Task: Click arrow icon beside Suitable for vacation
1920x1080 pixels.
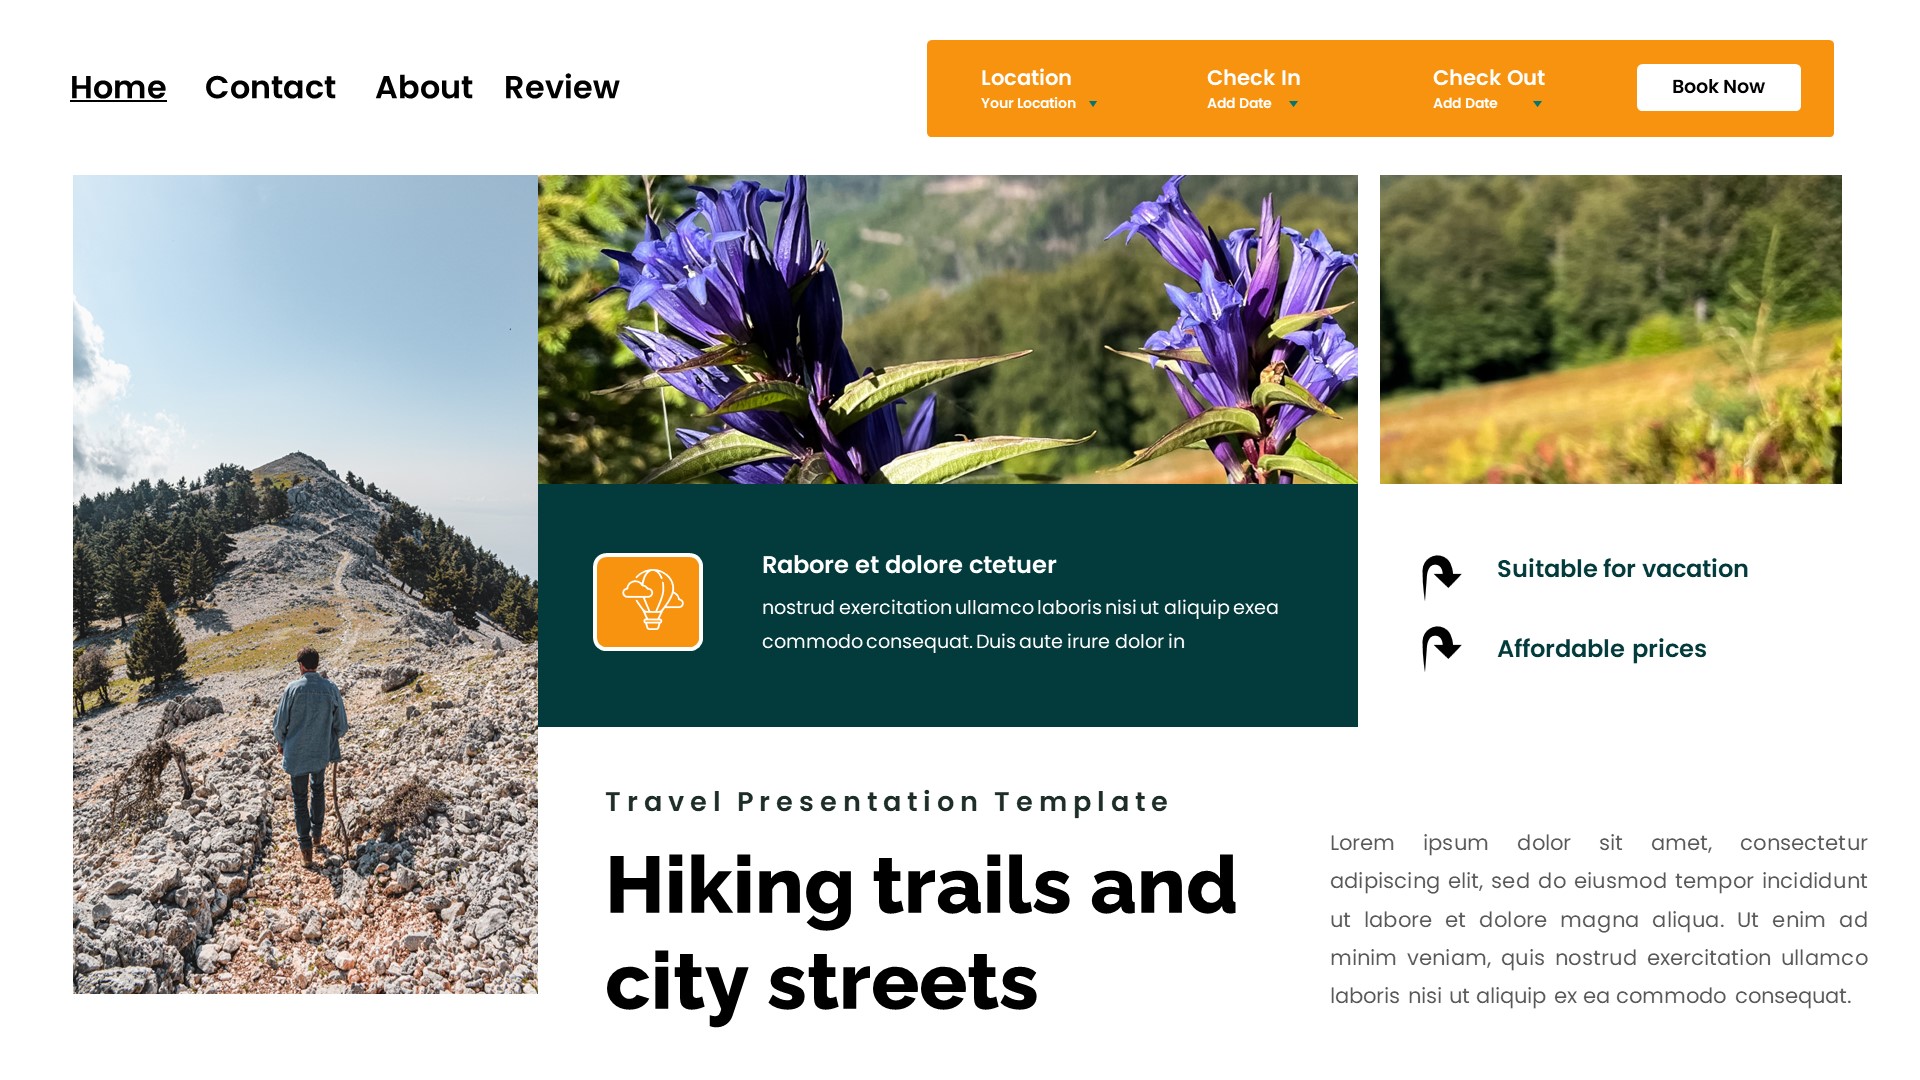Action: 1441,576
